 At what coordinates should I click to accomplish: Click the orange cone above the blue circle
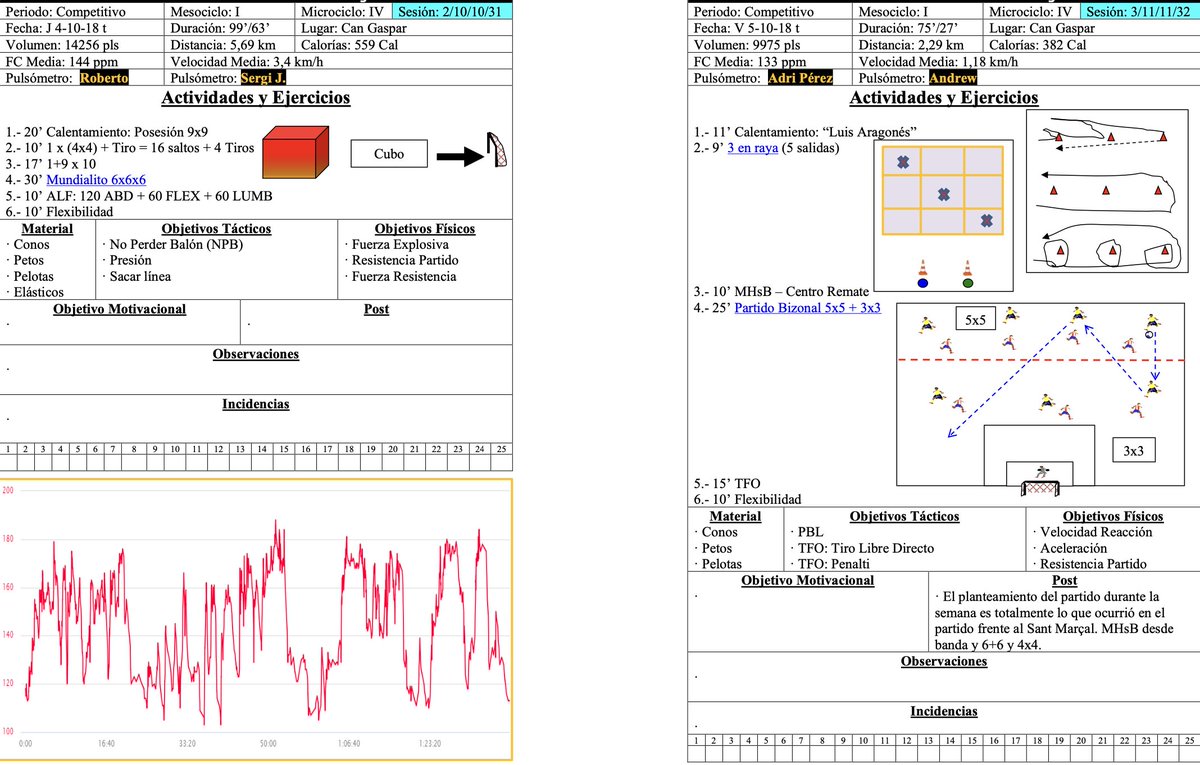(x=922, y=267)
